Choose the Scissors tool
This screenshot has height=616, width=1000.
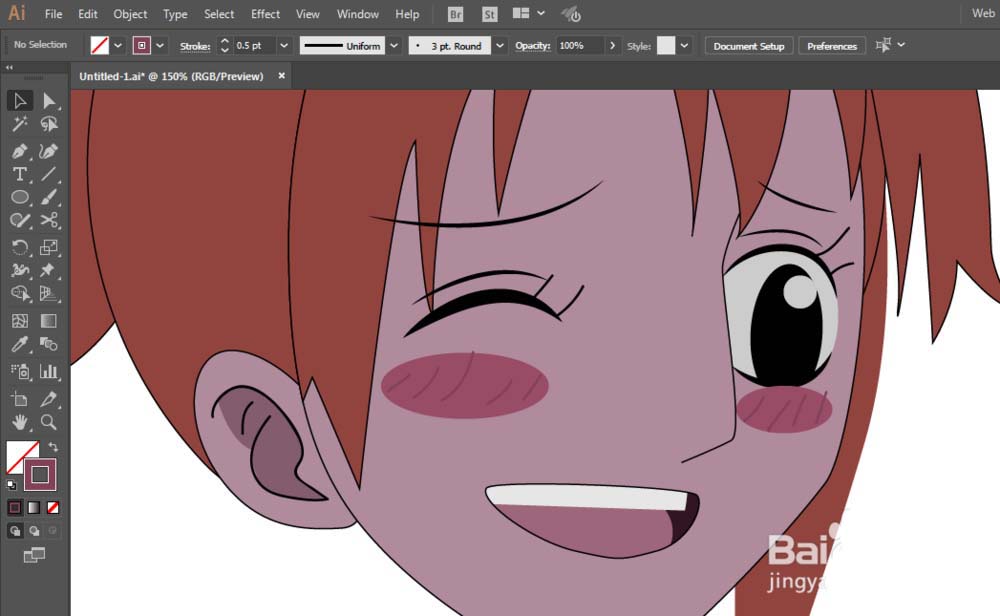pyautogui.click(x=48, y=221)
